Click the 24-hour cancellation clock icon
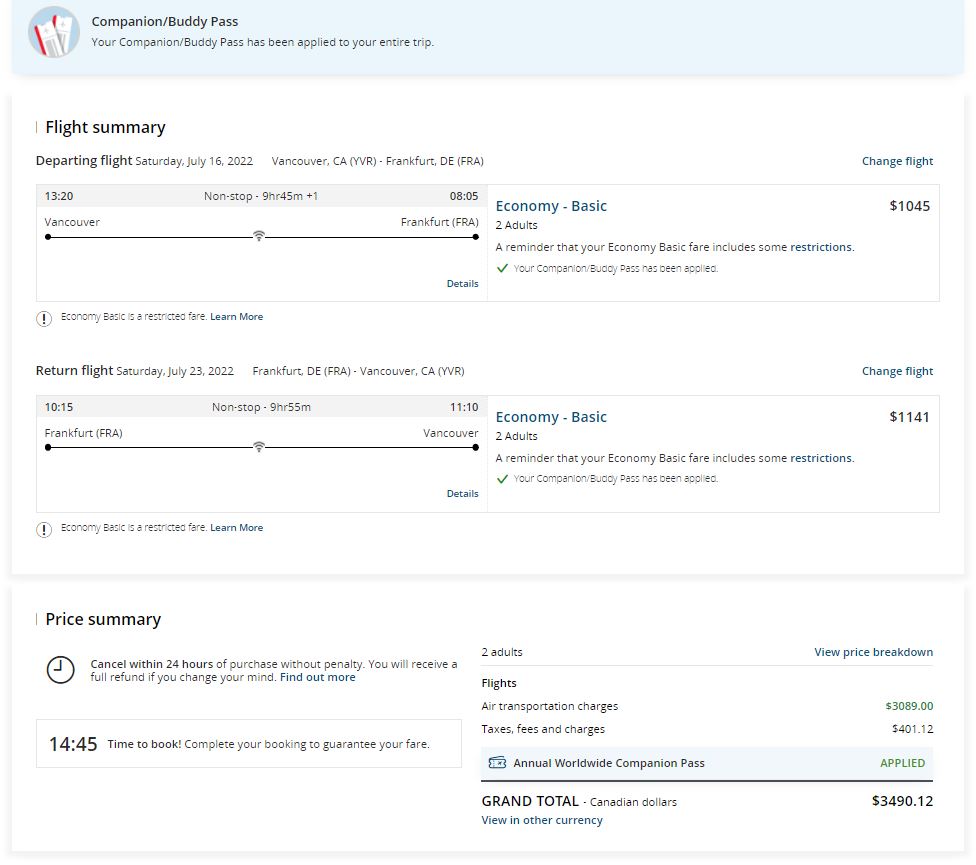The width and height of the screenshot is (976, 865). click(x=61, y=670)
